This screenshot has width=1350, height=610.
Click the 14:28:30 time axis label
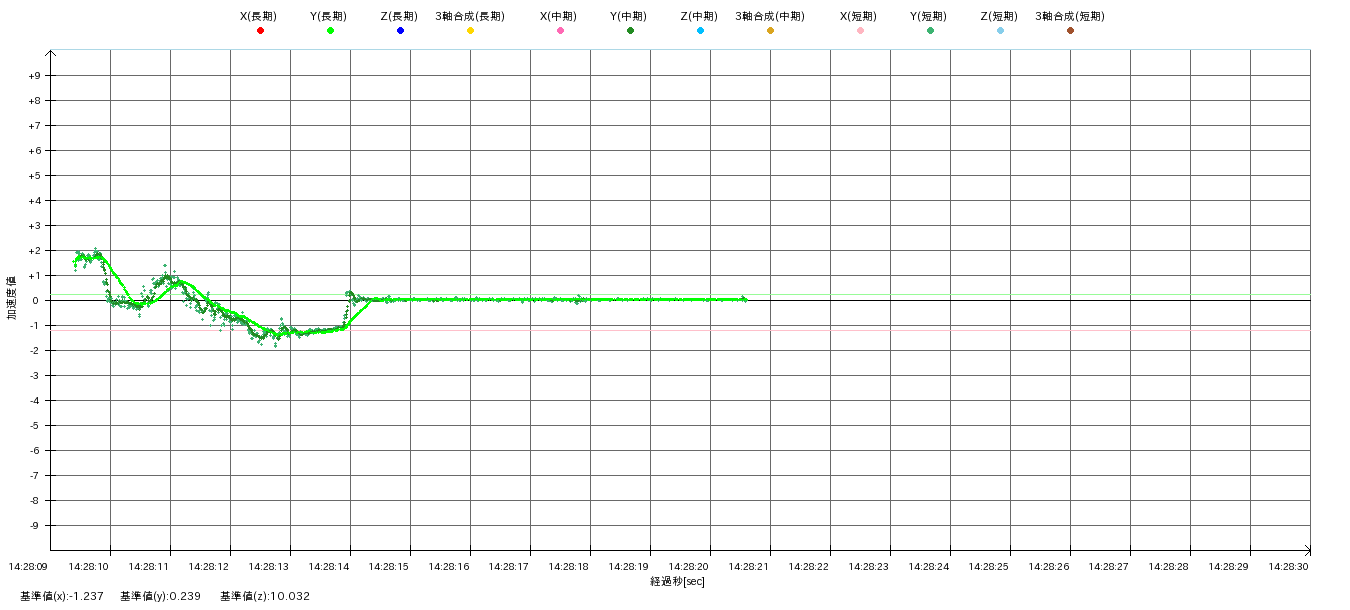pyautogui.click(x=1289, y=567)
